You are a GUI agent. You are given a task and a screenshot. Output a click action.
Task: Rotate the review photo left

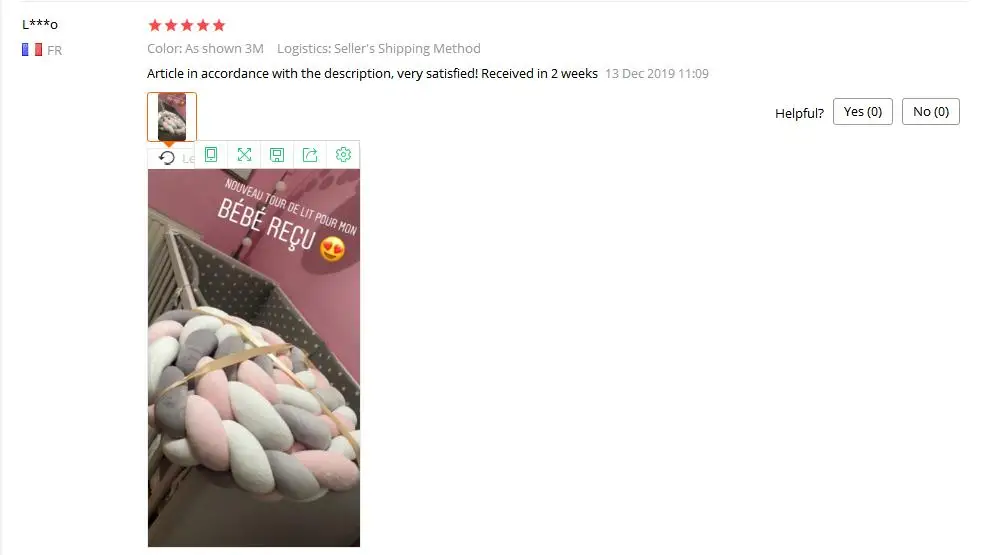coord(167,158)
